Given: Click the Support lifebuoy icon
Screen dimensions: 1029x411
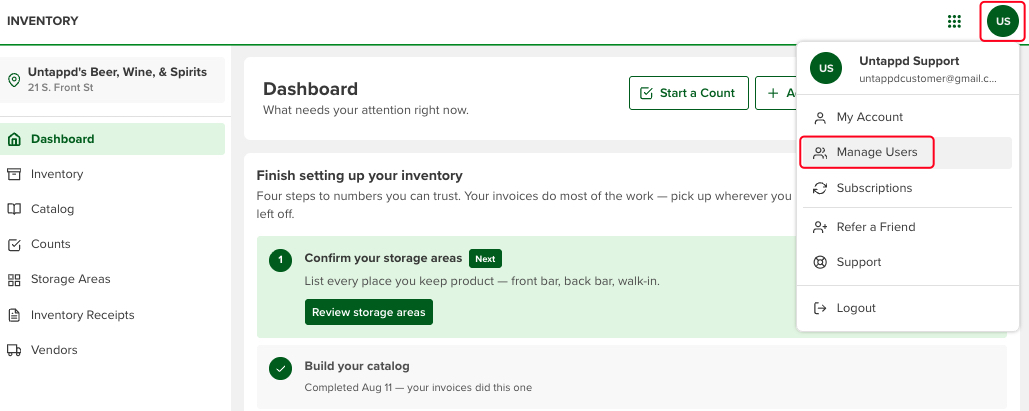Looking at the screenshot, I should pyautogui.click(x=820, y=263).
